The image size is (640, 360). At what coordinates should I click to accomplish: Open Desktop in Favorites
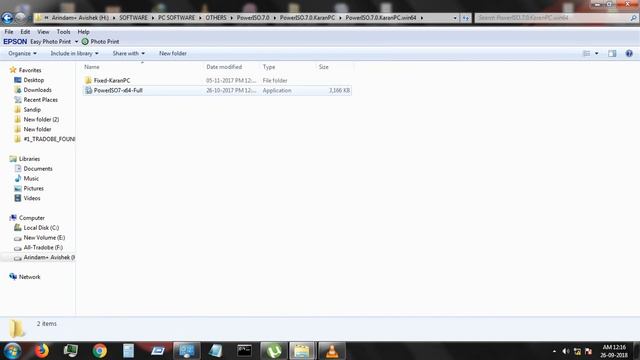33,80
